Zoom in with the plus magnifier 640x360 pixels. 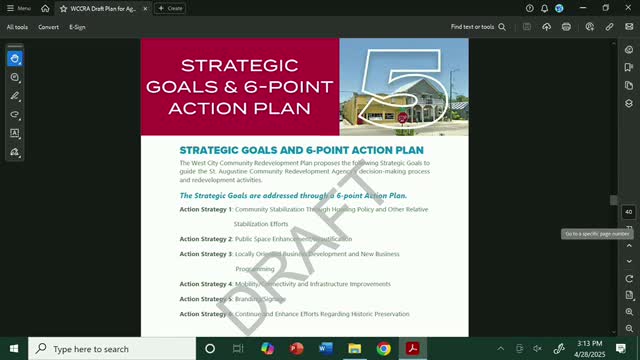(x=629, y=312)
